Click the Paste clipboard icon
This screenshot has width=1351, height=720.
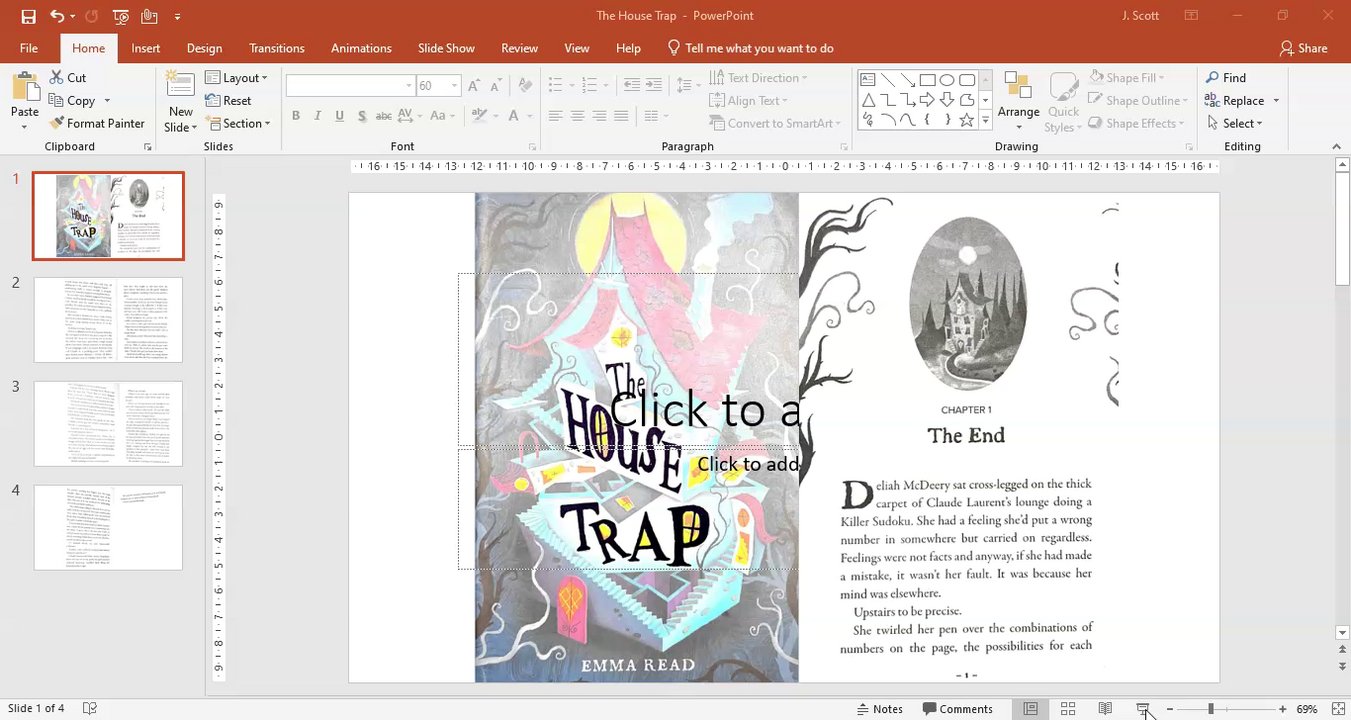pos(25,99)
